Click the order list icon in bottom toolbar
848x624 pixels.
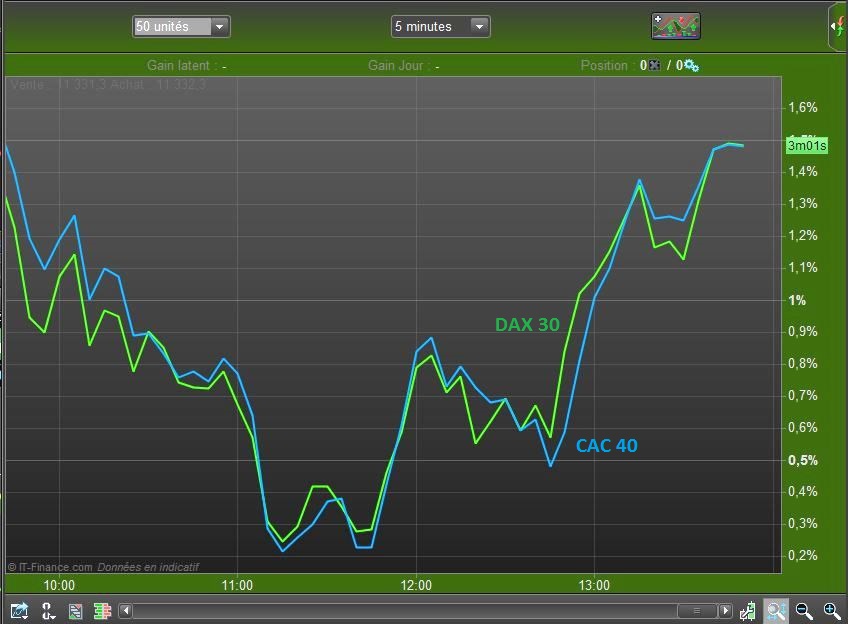pyautogui.click(x=75, y=611)
